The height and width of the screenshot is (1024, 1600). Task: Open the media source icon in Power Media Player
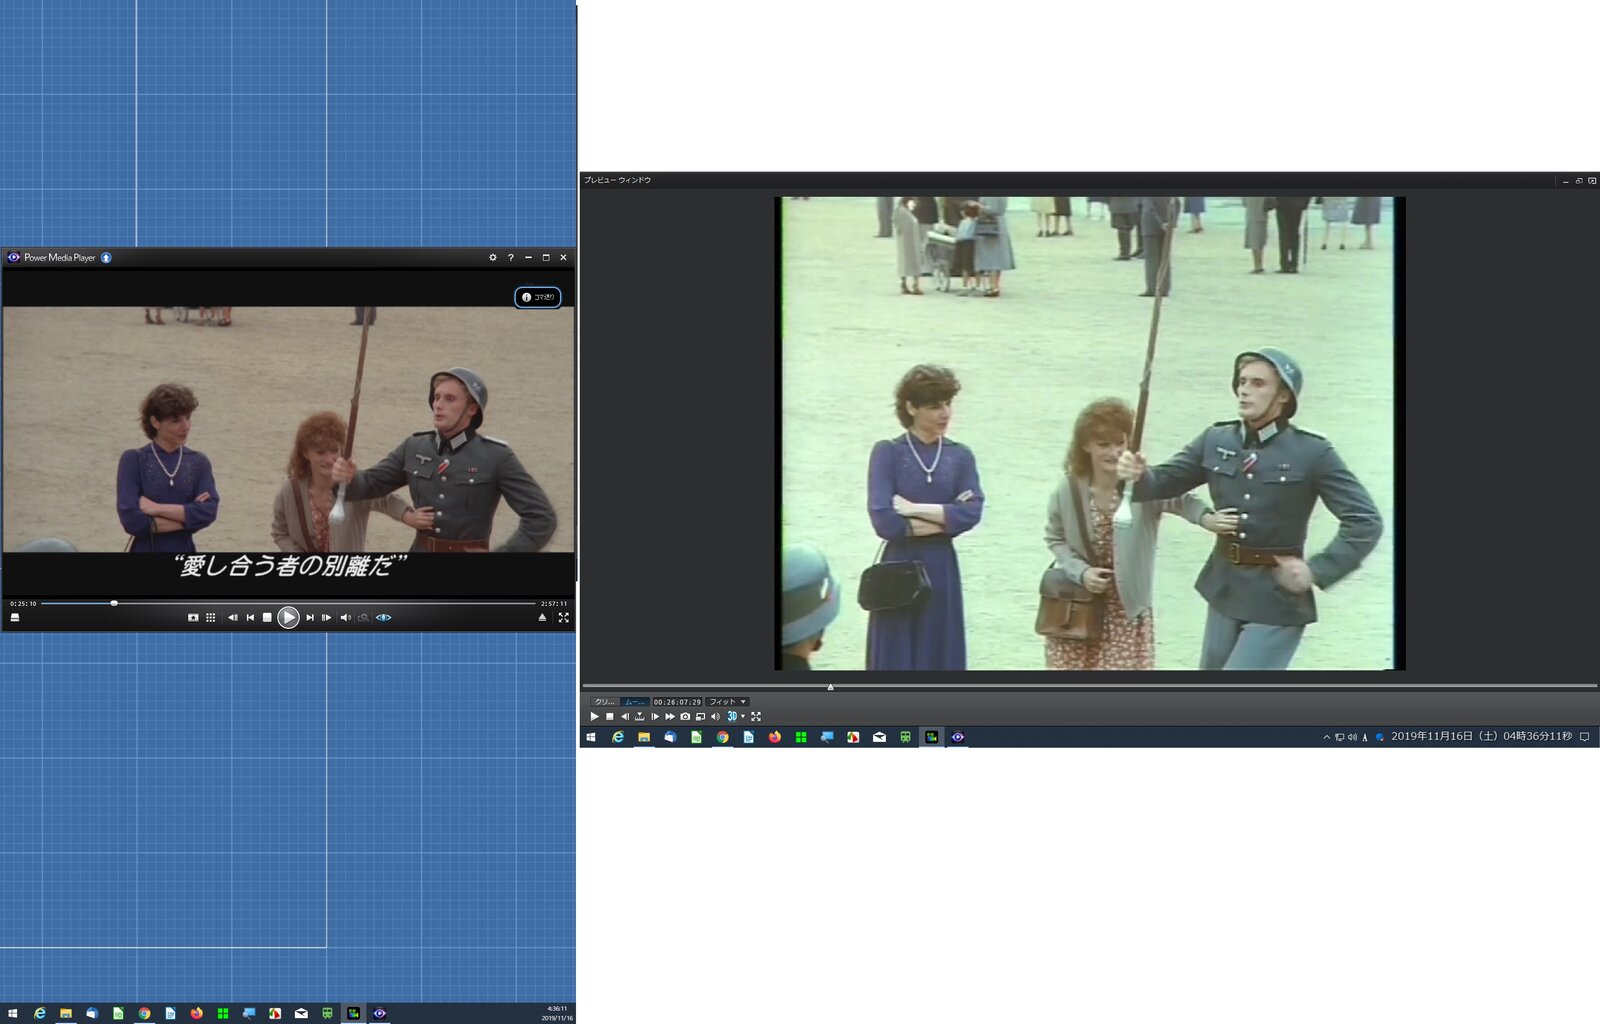click(x=15, y=617)
